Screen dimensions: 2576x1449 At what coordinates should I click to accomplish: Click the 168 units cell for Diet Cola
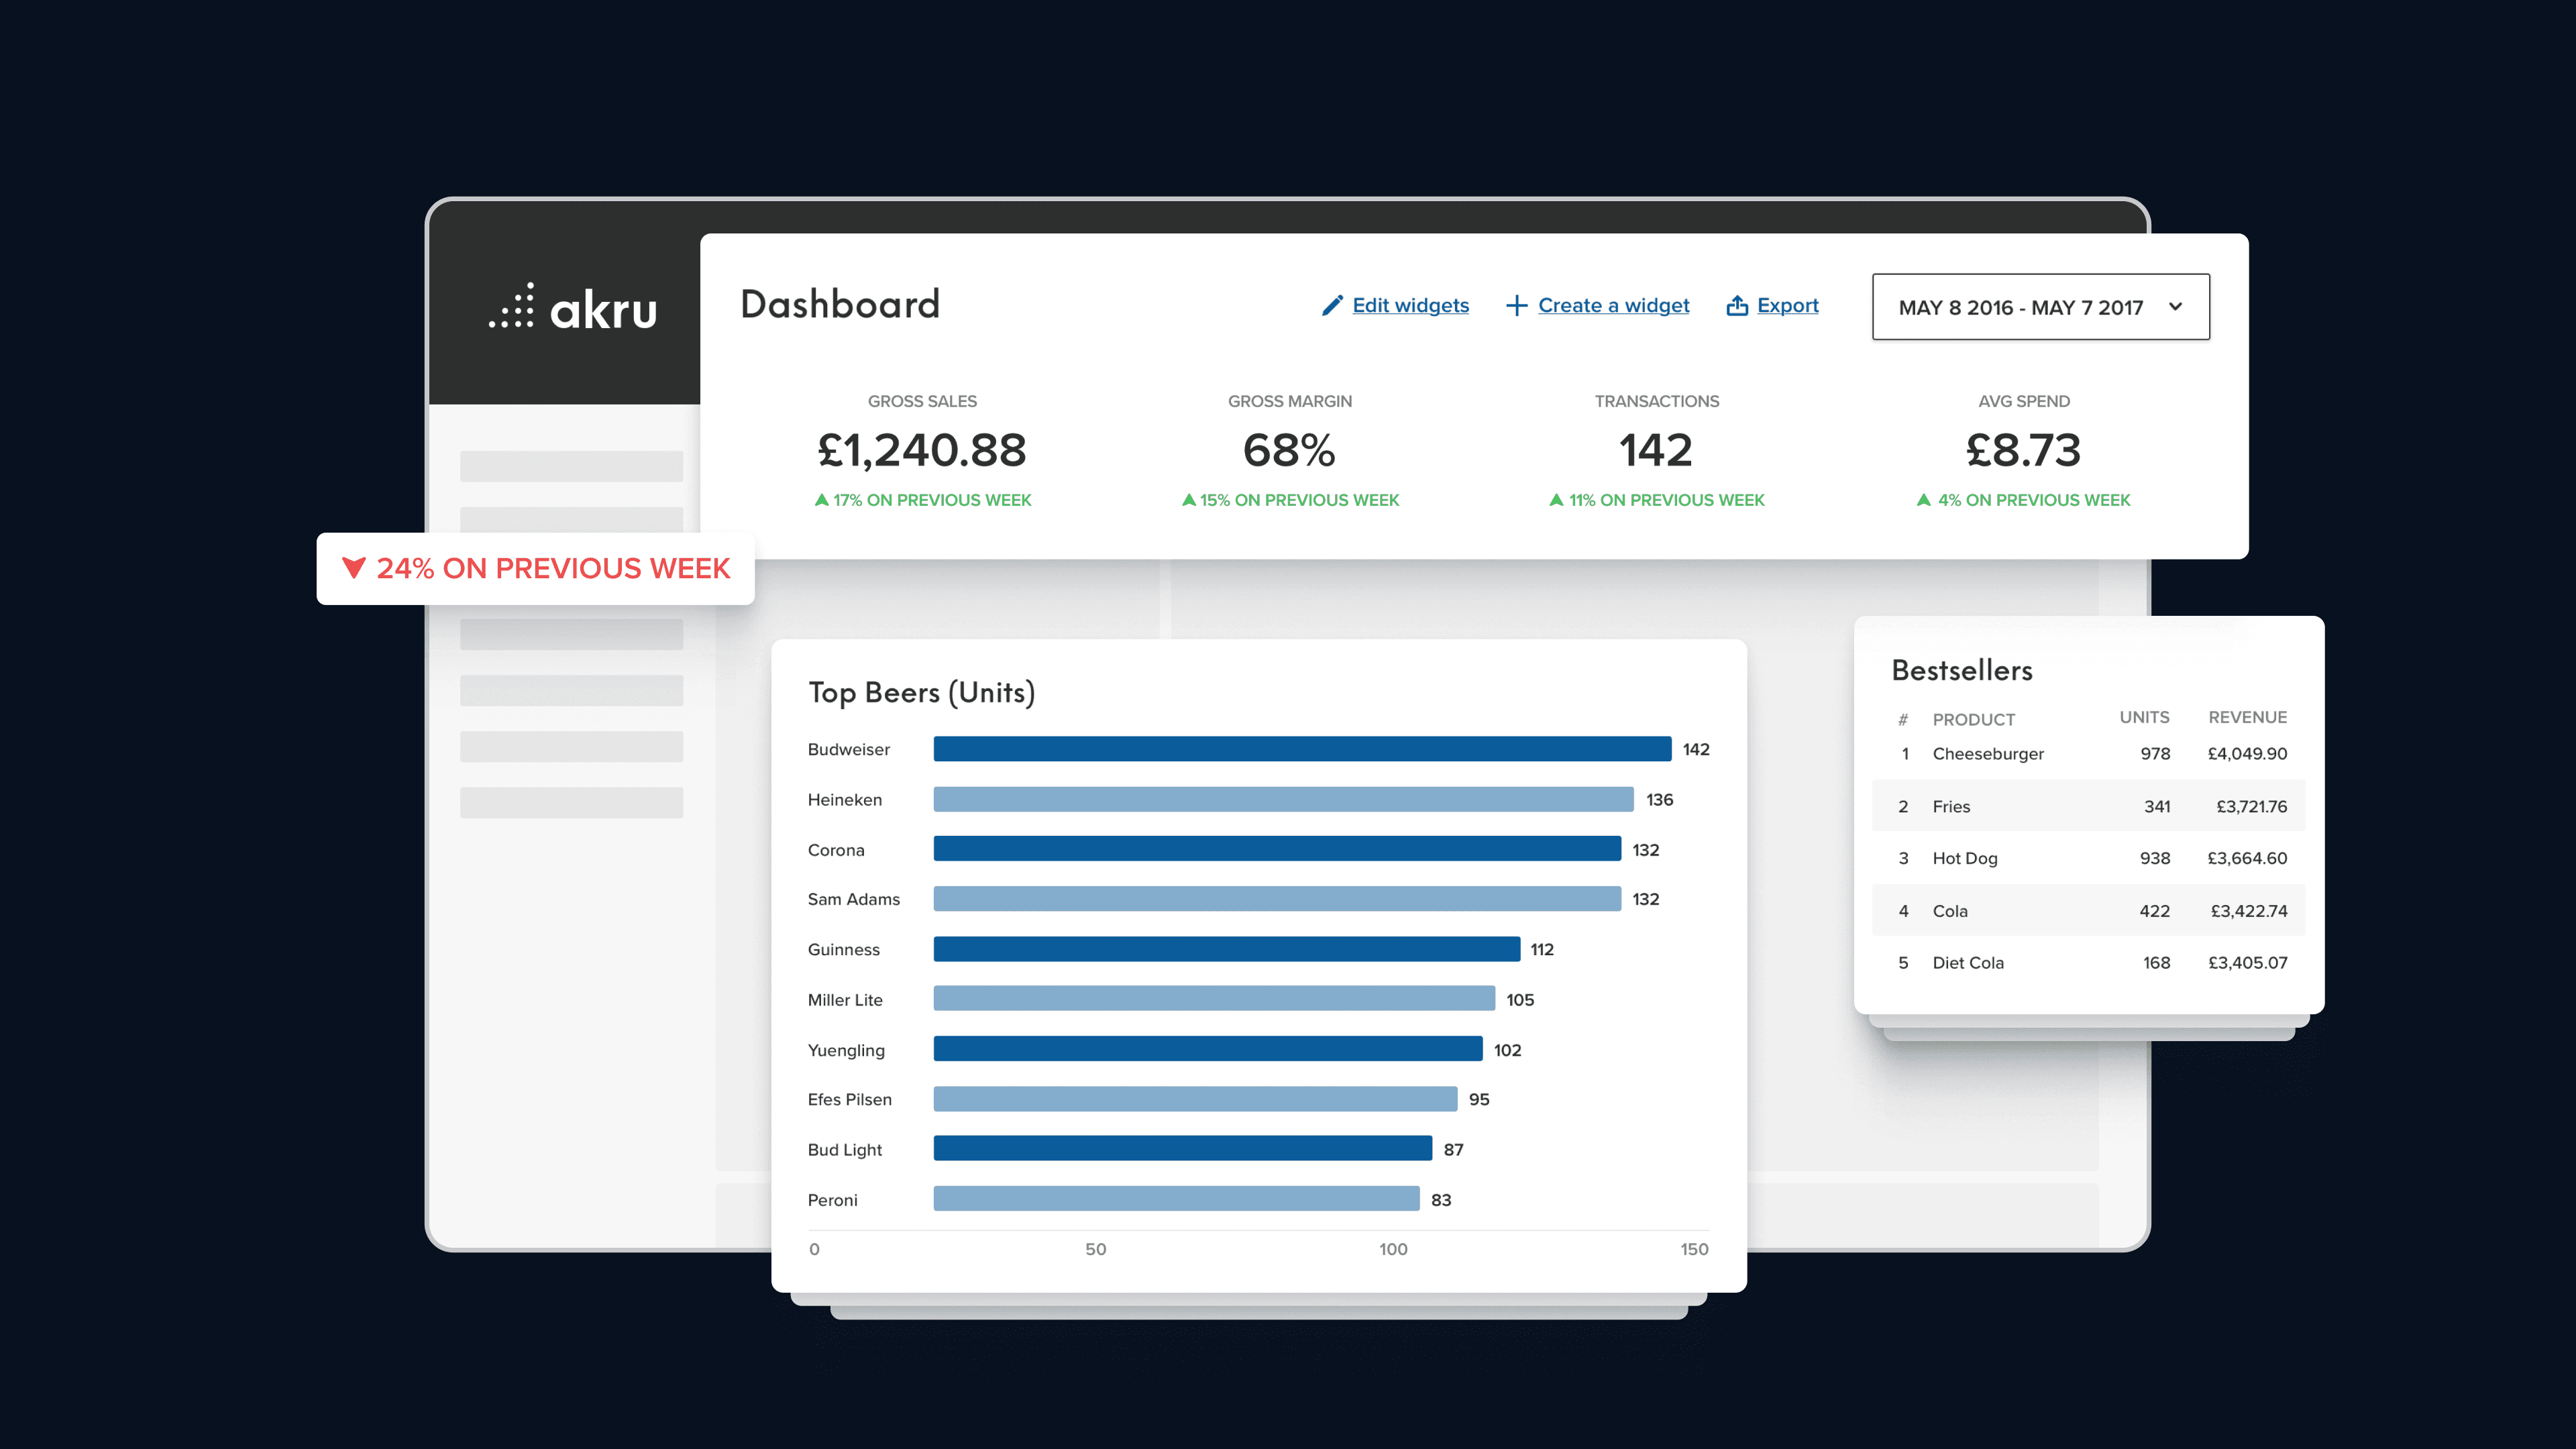(x=2156, y=963)
